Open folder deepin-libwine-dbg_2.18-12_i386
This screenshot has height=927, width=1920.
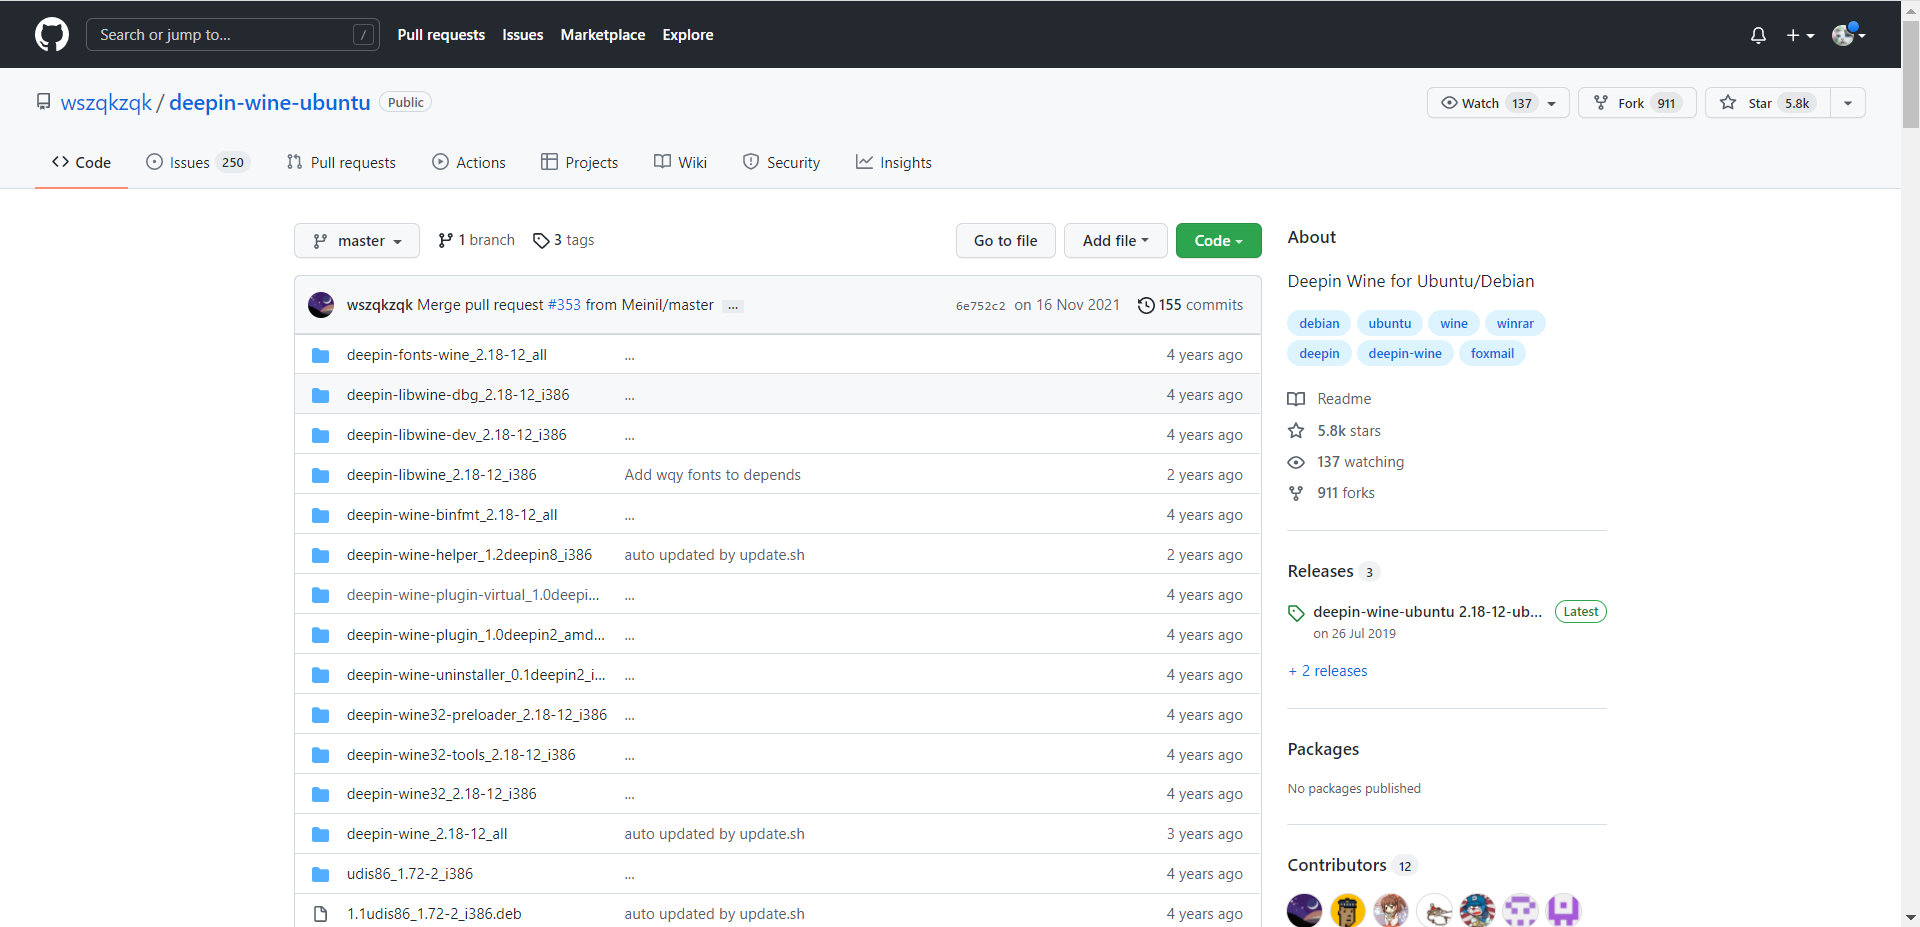[x=458, y=395]
